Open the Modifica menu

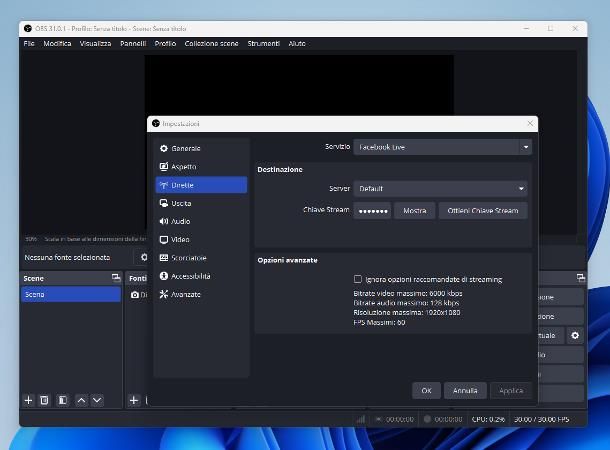(57, 44)
